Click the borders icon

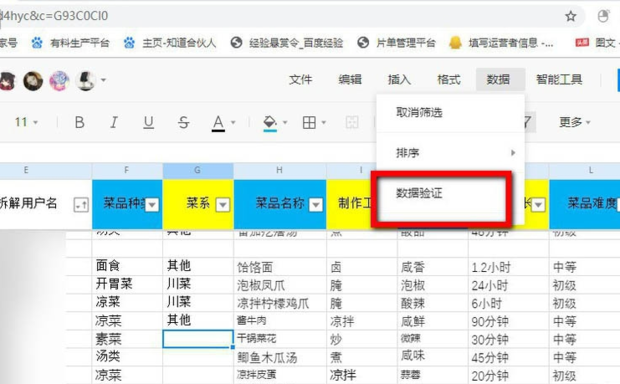[309, 123]
